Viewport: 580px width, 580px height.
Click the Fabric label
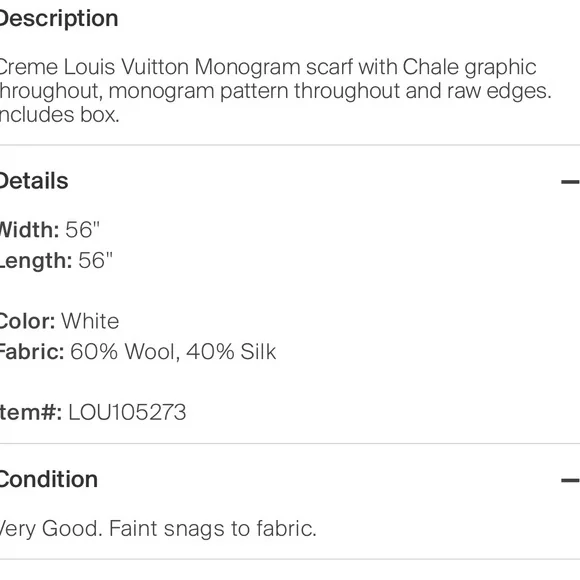point(32,352)
